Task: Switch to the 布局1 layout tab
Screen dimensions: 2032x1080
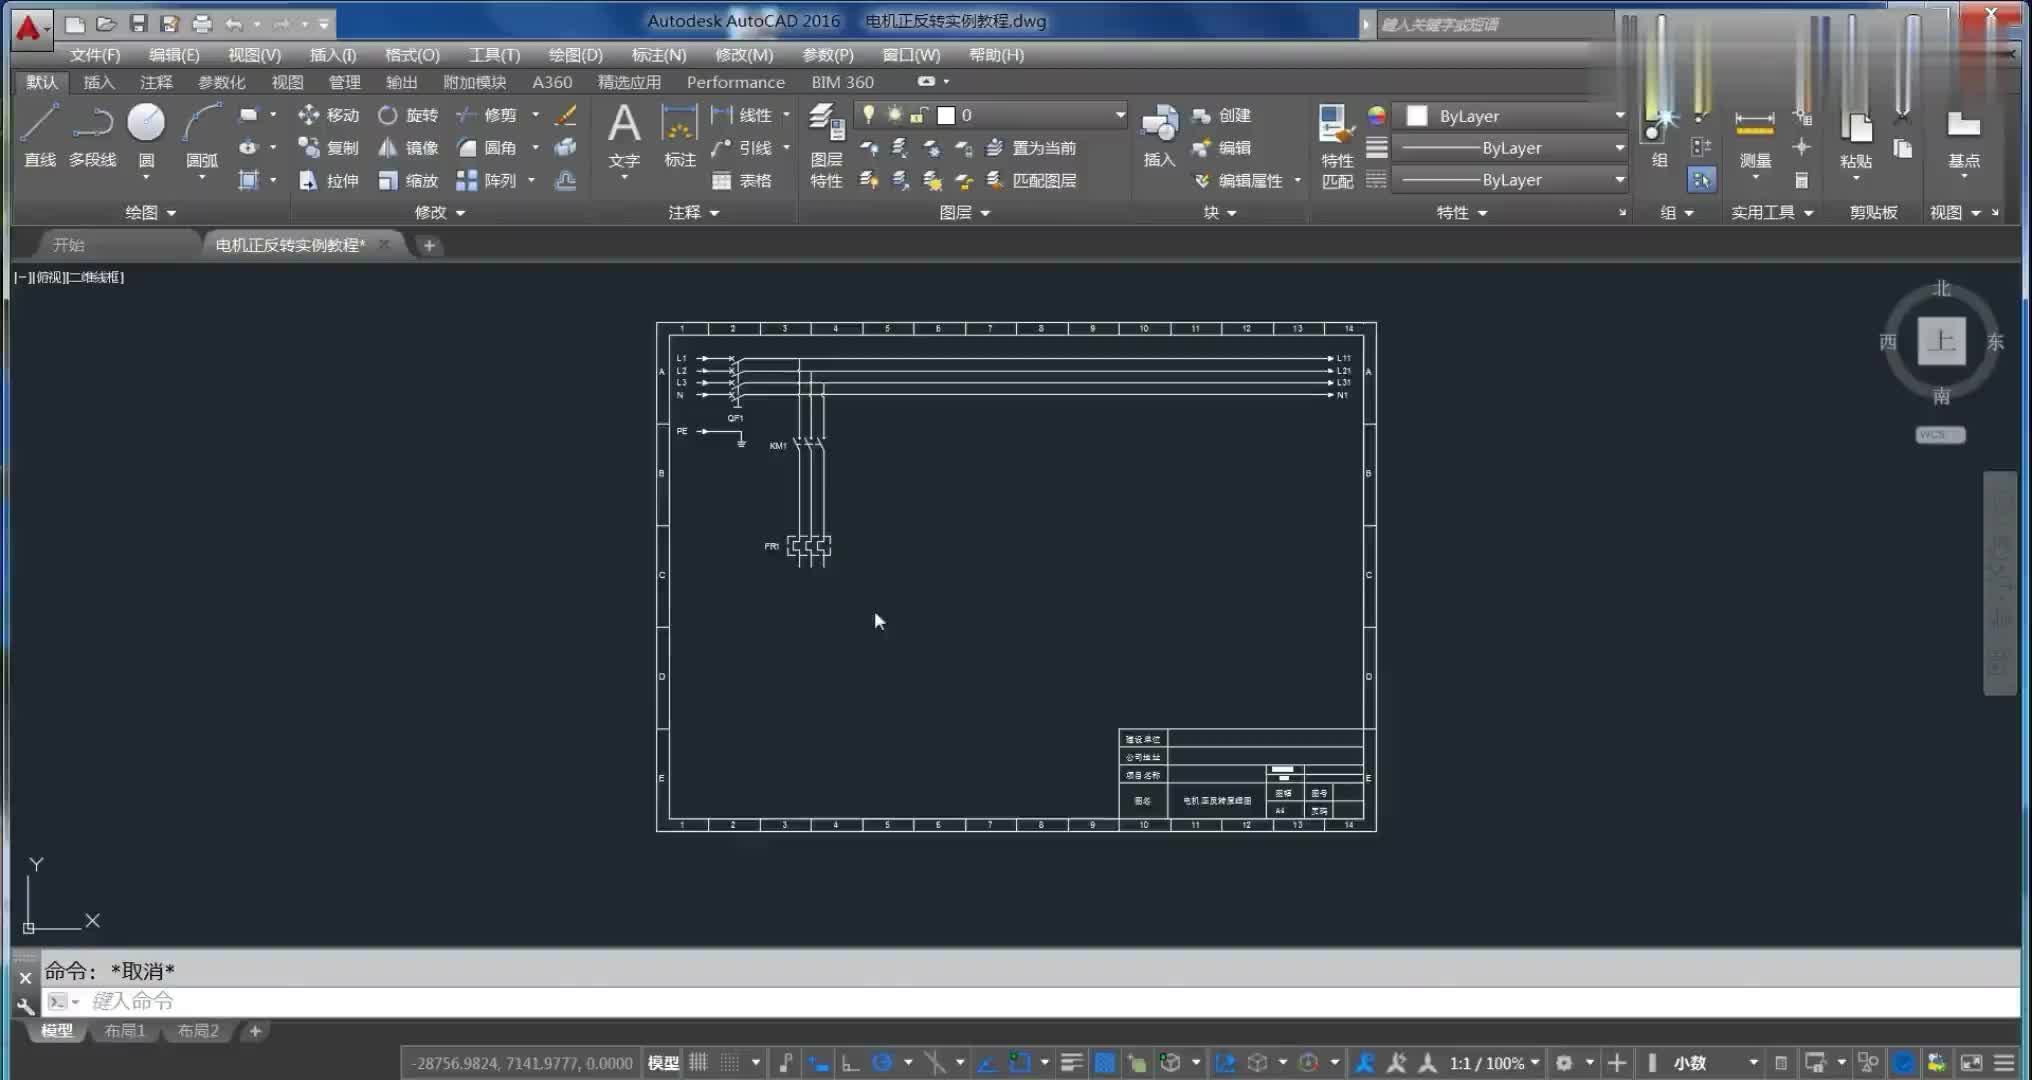Action: pyautogui.click(x=125, y=1030)
